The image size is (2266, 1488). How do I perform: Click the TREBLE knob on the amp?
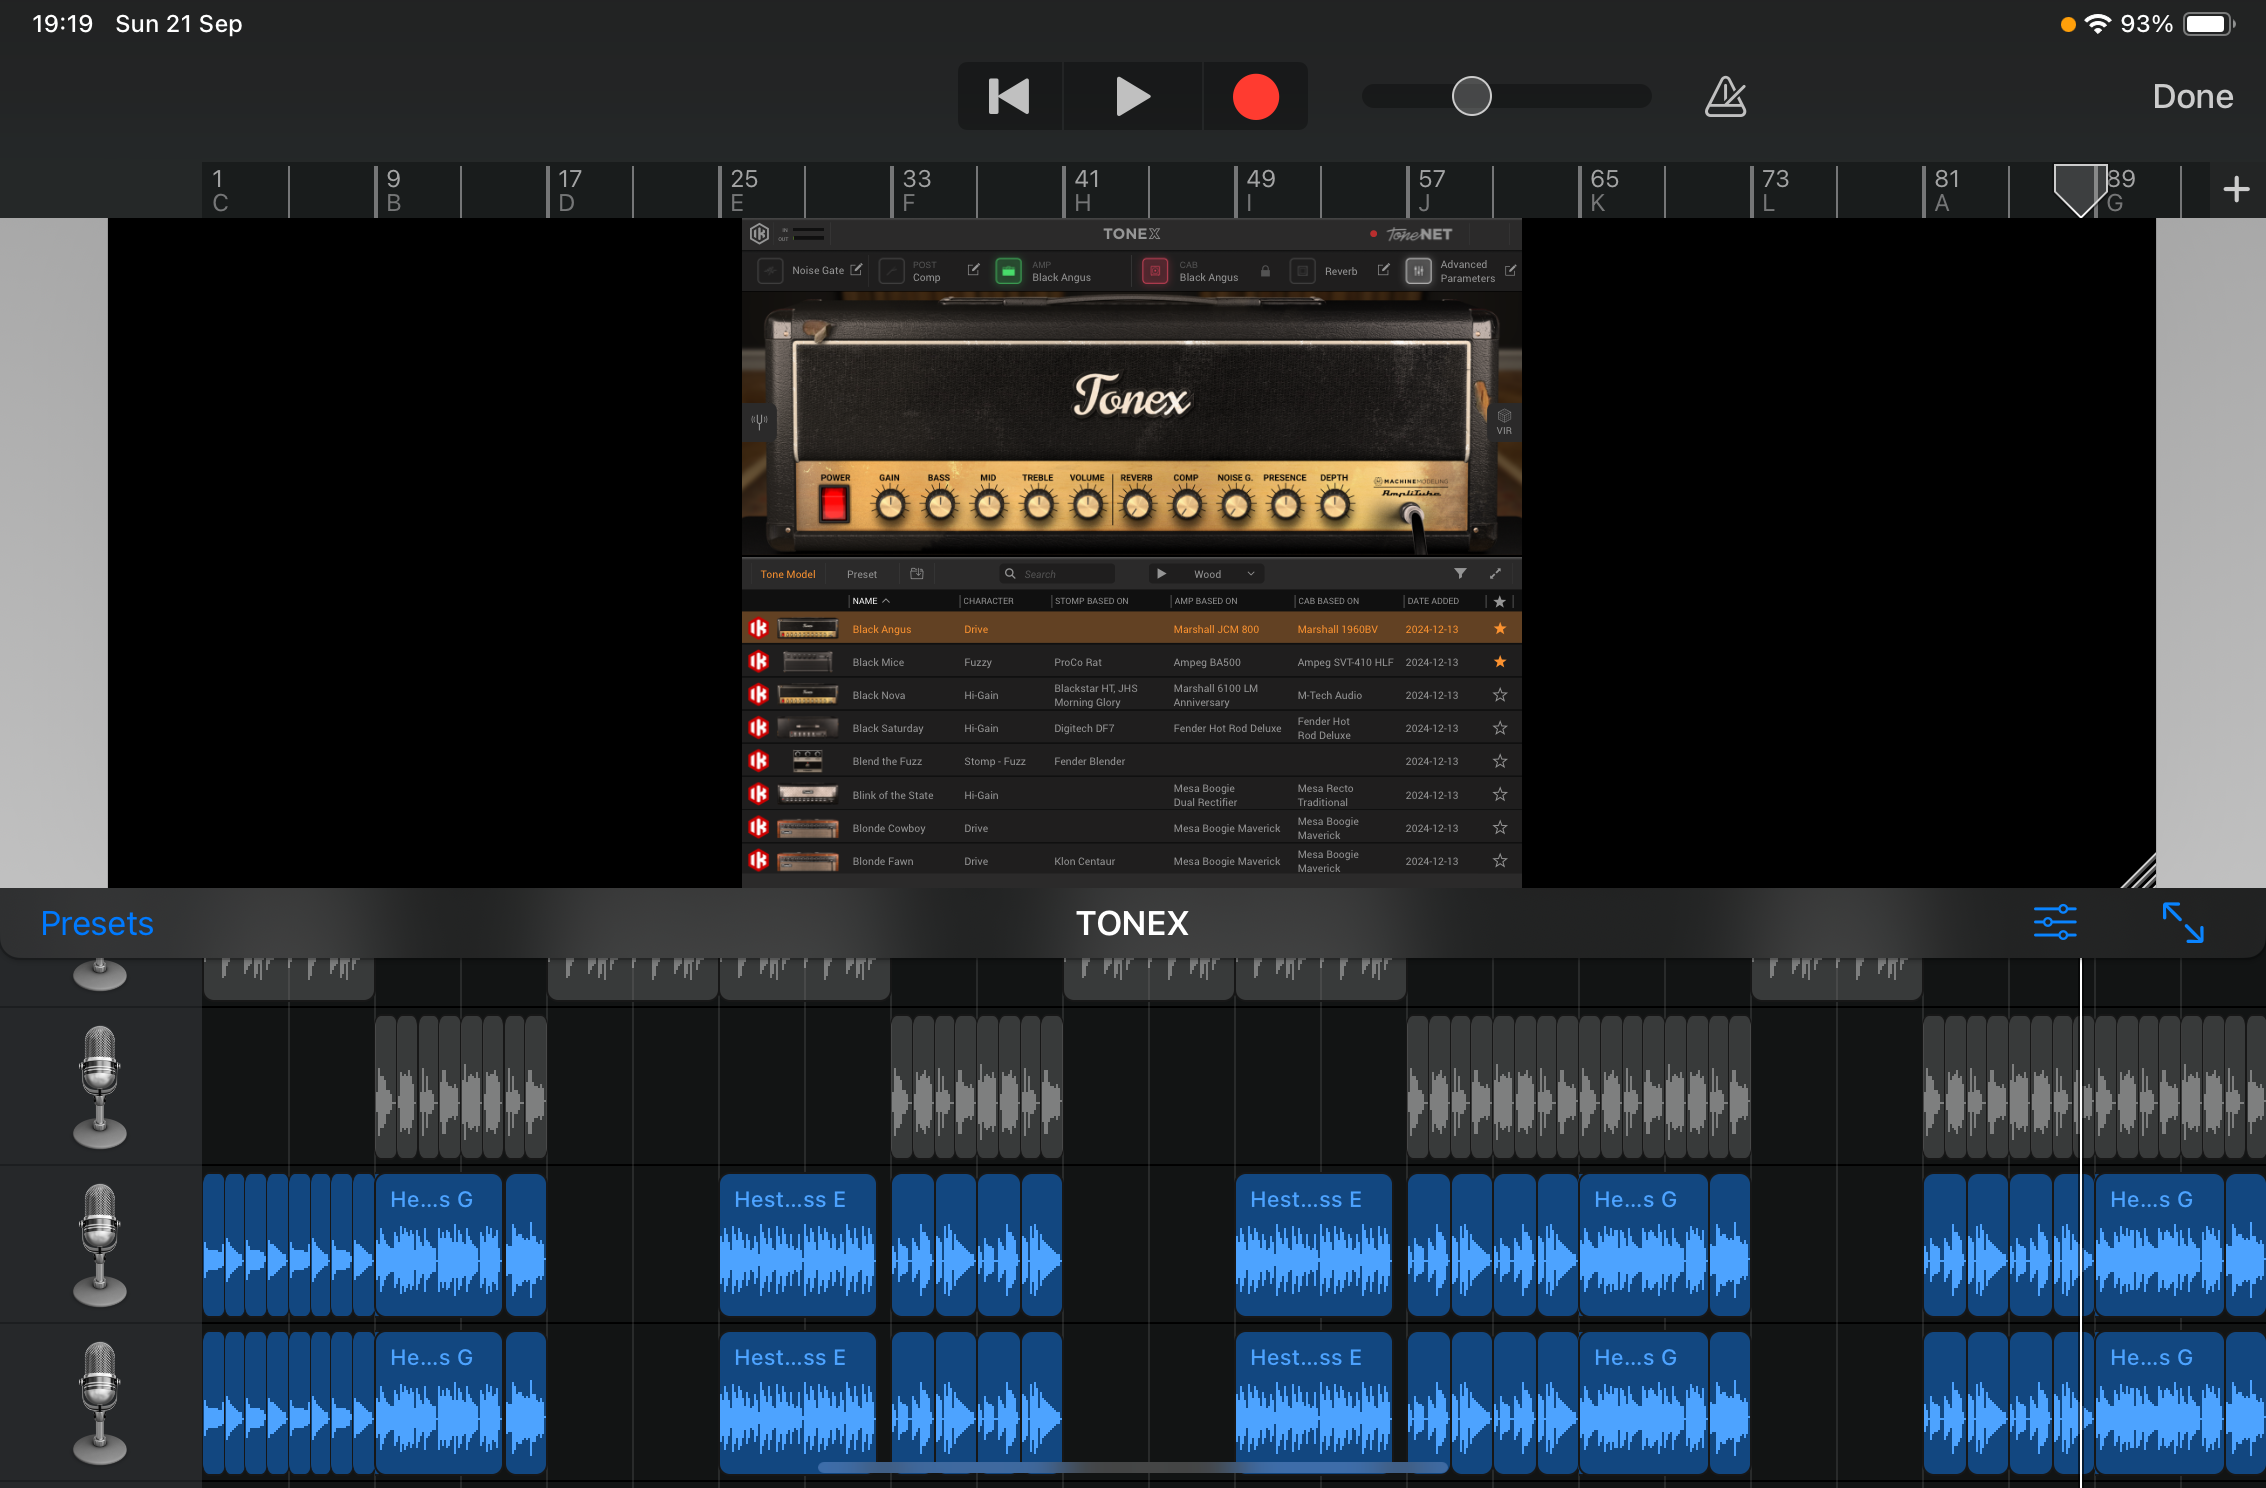[1038, 506]
